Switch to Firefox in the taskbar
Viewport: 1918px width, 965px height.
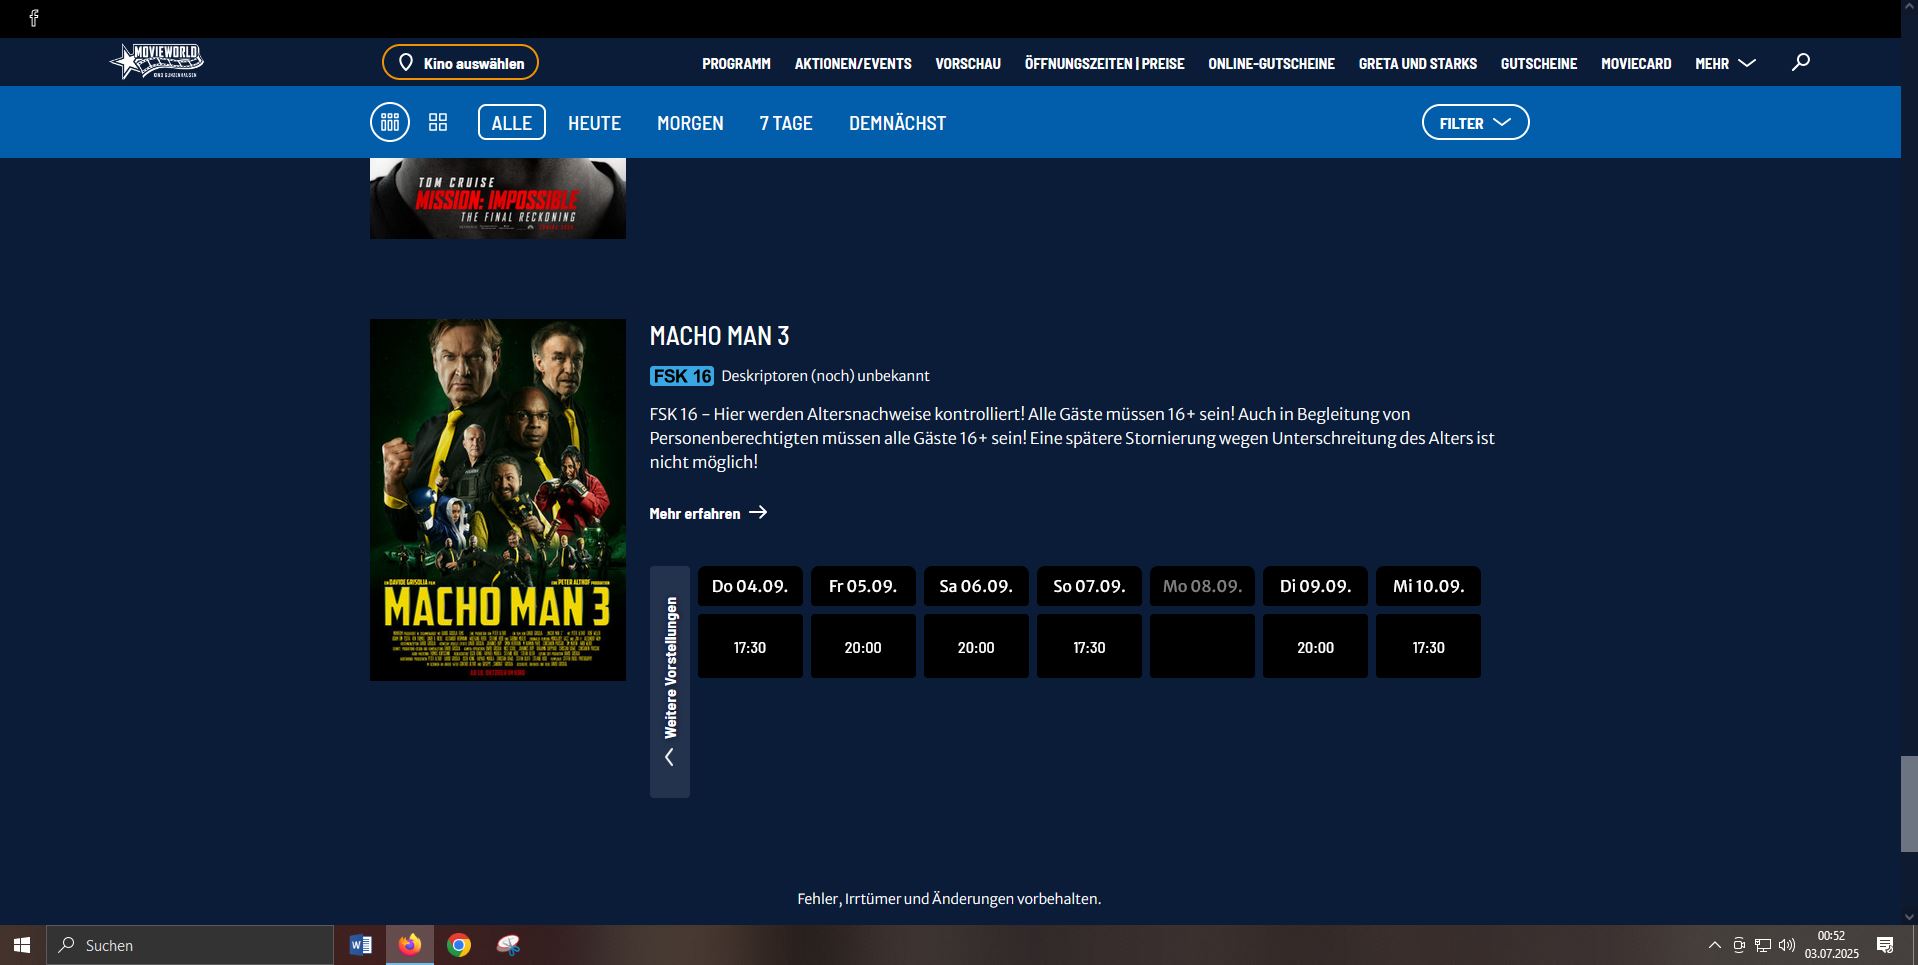click(x=410, y=945)
